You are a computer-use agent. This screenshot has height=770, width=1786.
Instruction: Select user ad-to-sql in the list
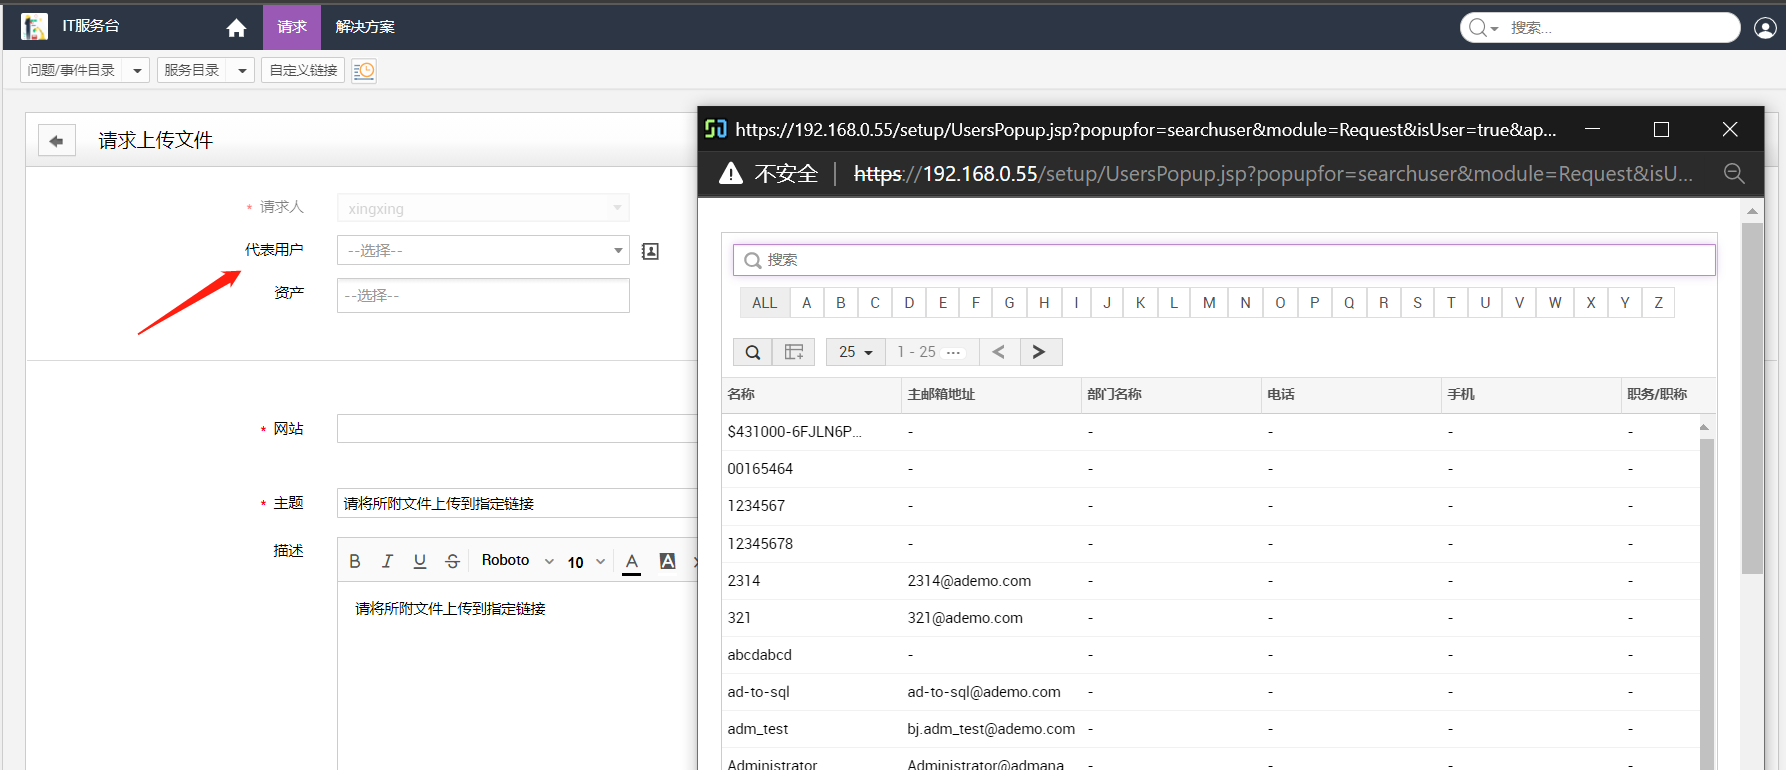(x=758, y=692)
